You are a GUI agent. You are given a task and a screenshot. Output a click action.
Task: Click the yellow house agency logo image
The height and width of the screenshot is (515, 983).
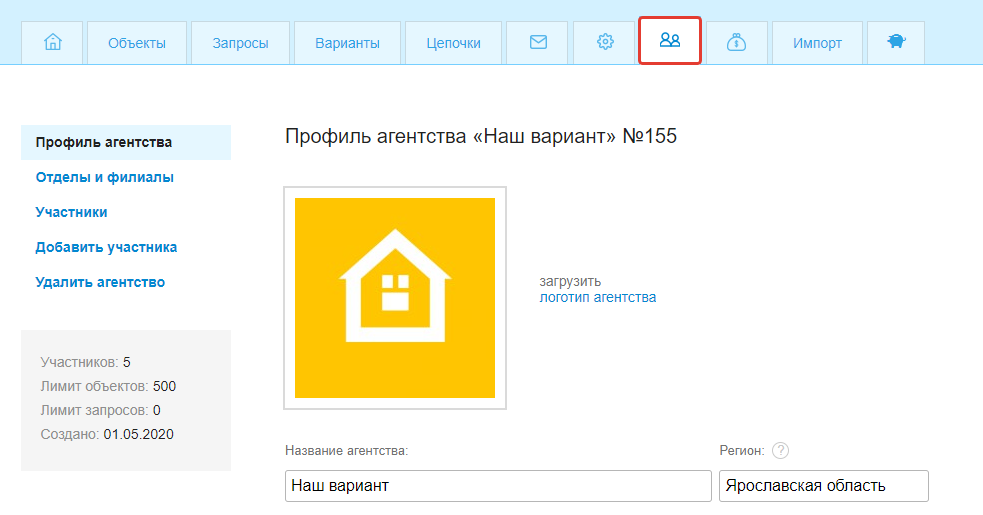point(395,298)
